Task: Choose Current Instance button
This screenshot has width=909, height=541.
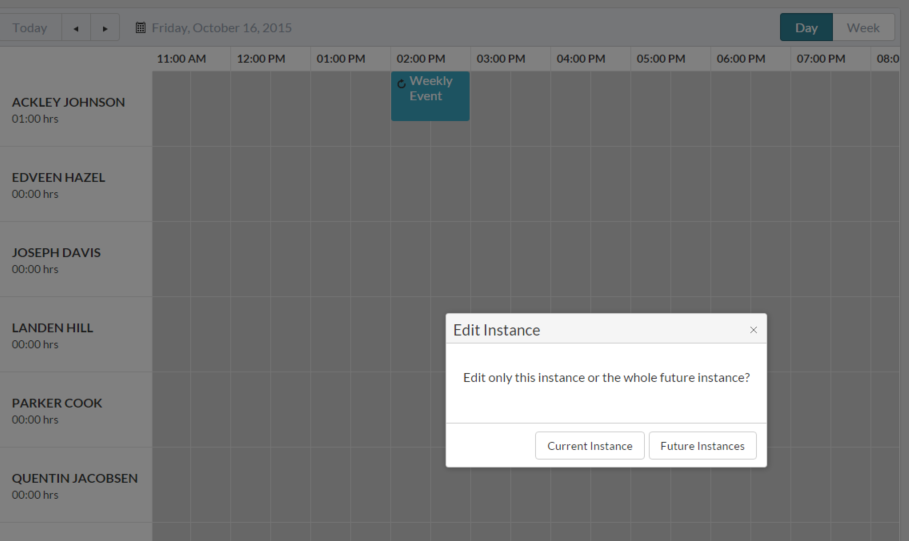Action: pyautogui.click(x=590, y=445)
